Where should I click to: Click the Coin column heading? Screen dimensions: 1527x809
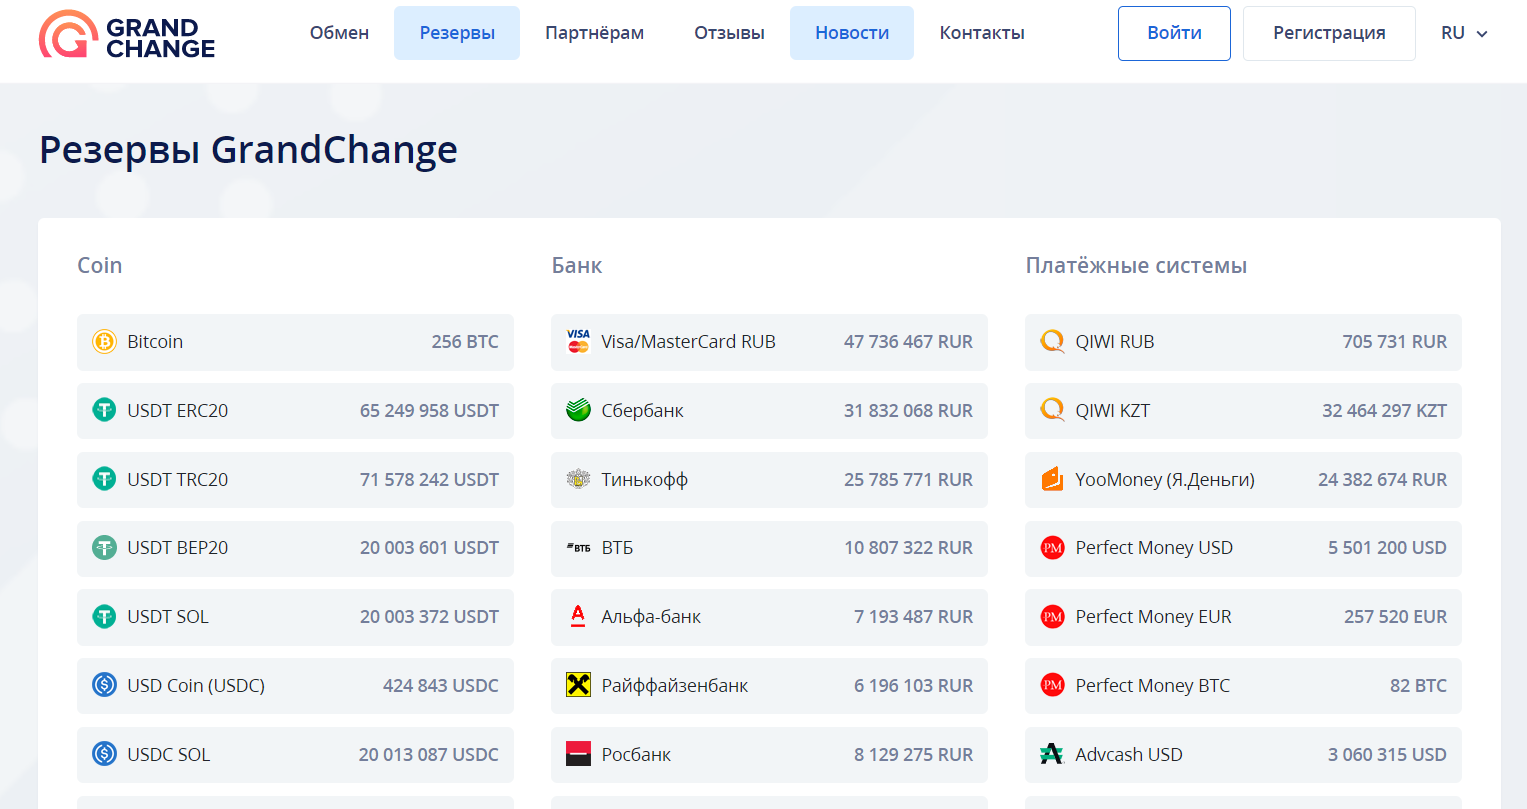coord(100,266)
